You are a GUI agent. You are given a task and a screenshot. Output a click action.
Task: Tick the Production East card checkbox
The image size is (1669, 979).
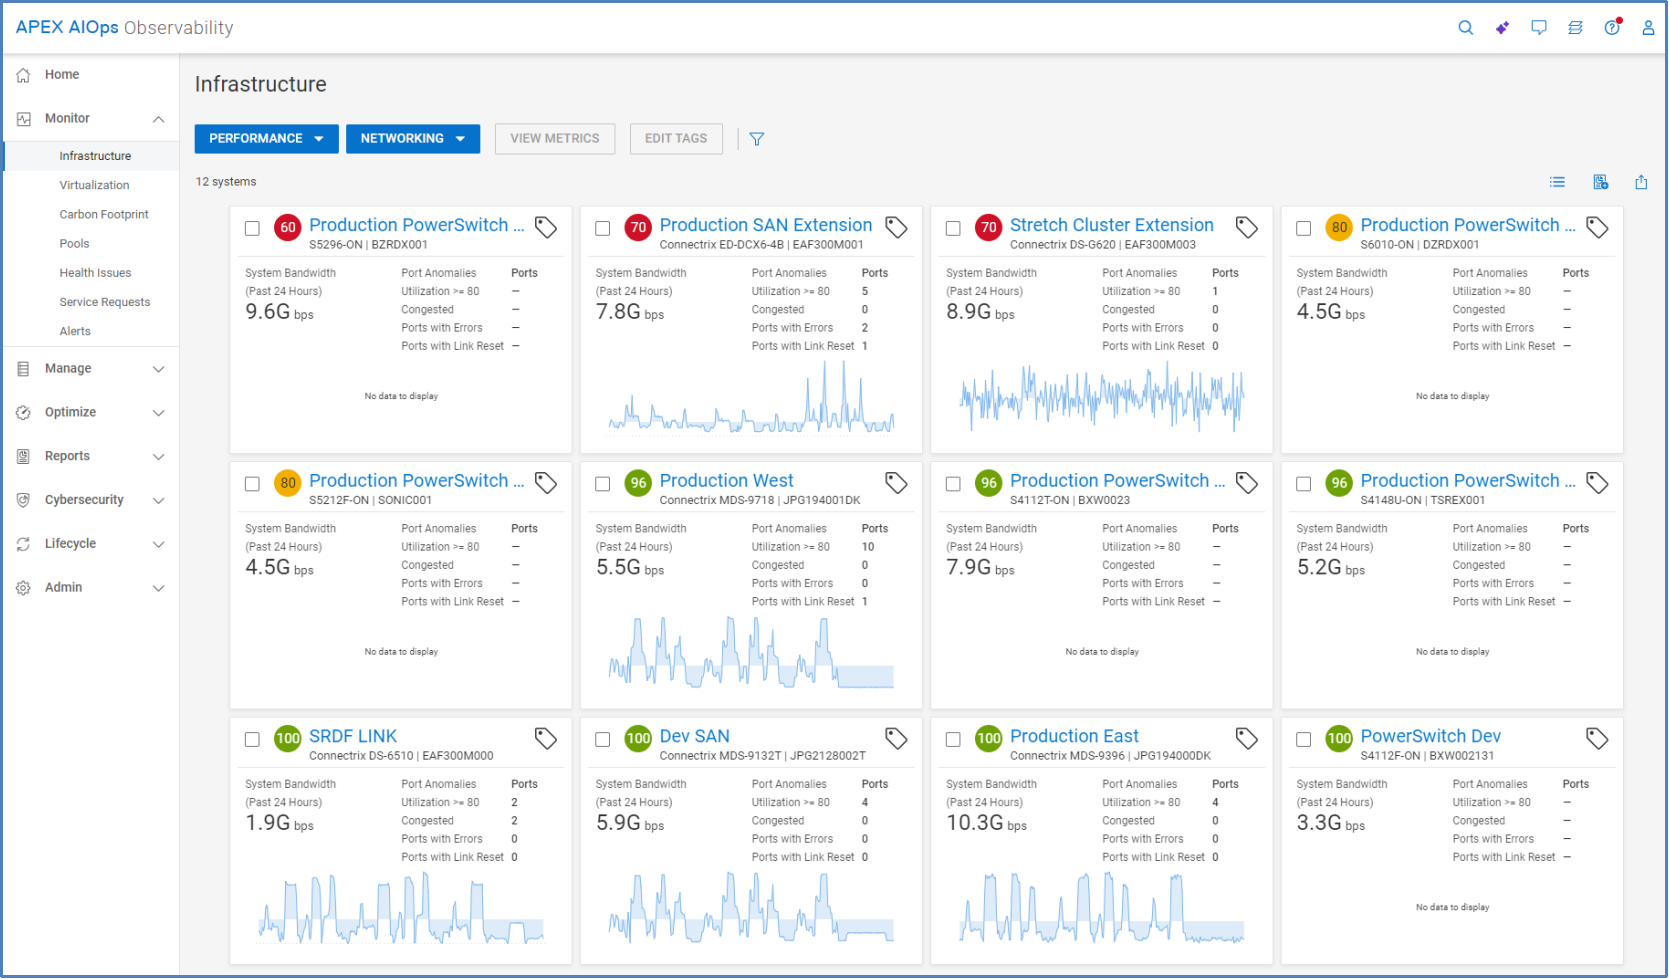953,740
